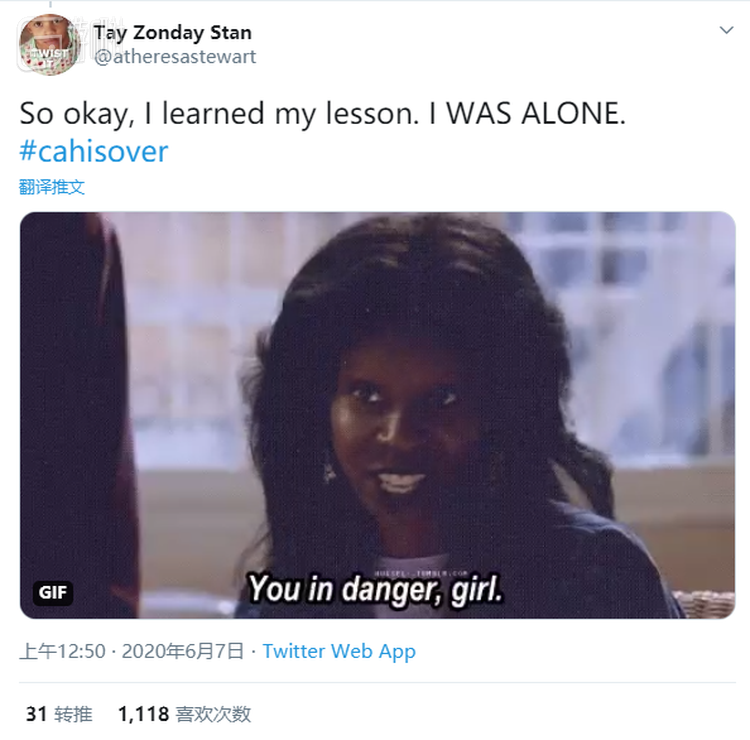Viewport: 750px width, 740px height.
Task: Click the 2020年6月7日 date
Action: click(183, 652)
